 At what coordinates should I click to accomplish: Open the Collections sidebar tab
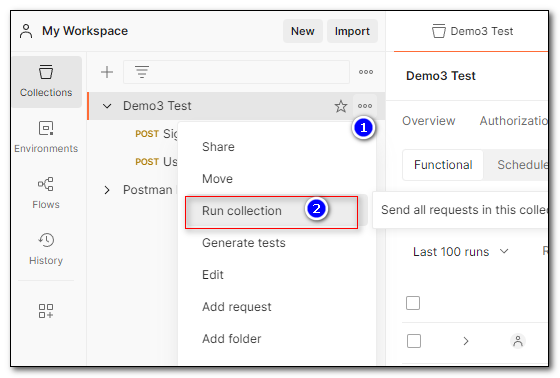[46, 81]
